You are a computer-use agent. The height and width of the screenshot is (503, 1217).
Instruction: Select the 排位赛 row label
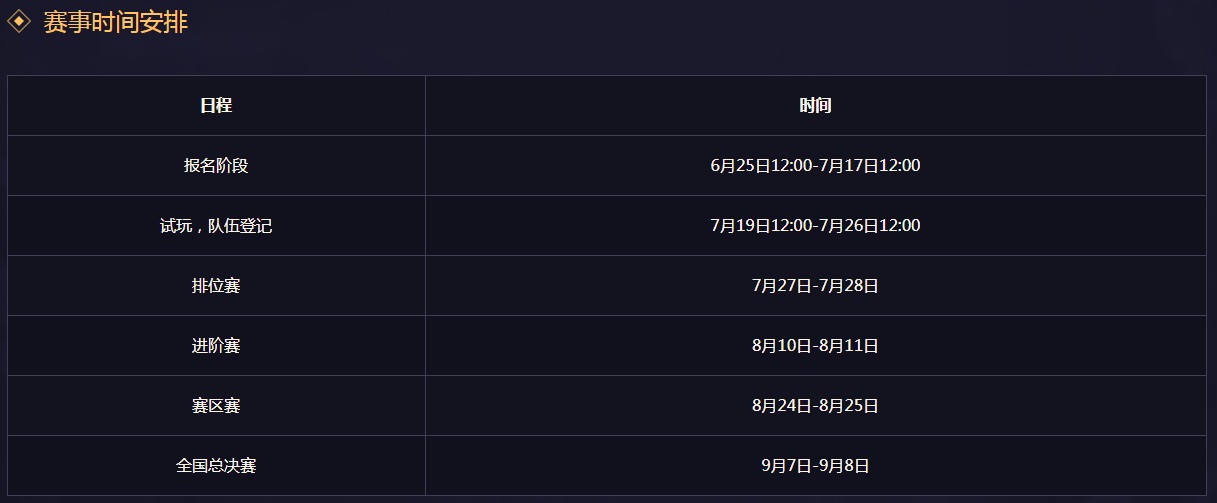pyautogui.click(x=216, y=285)
